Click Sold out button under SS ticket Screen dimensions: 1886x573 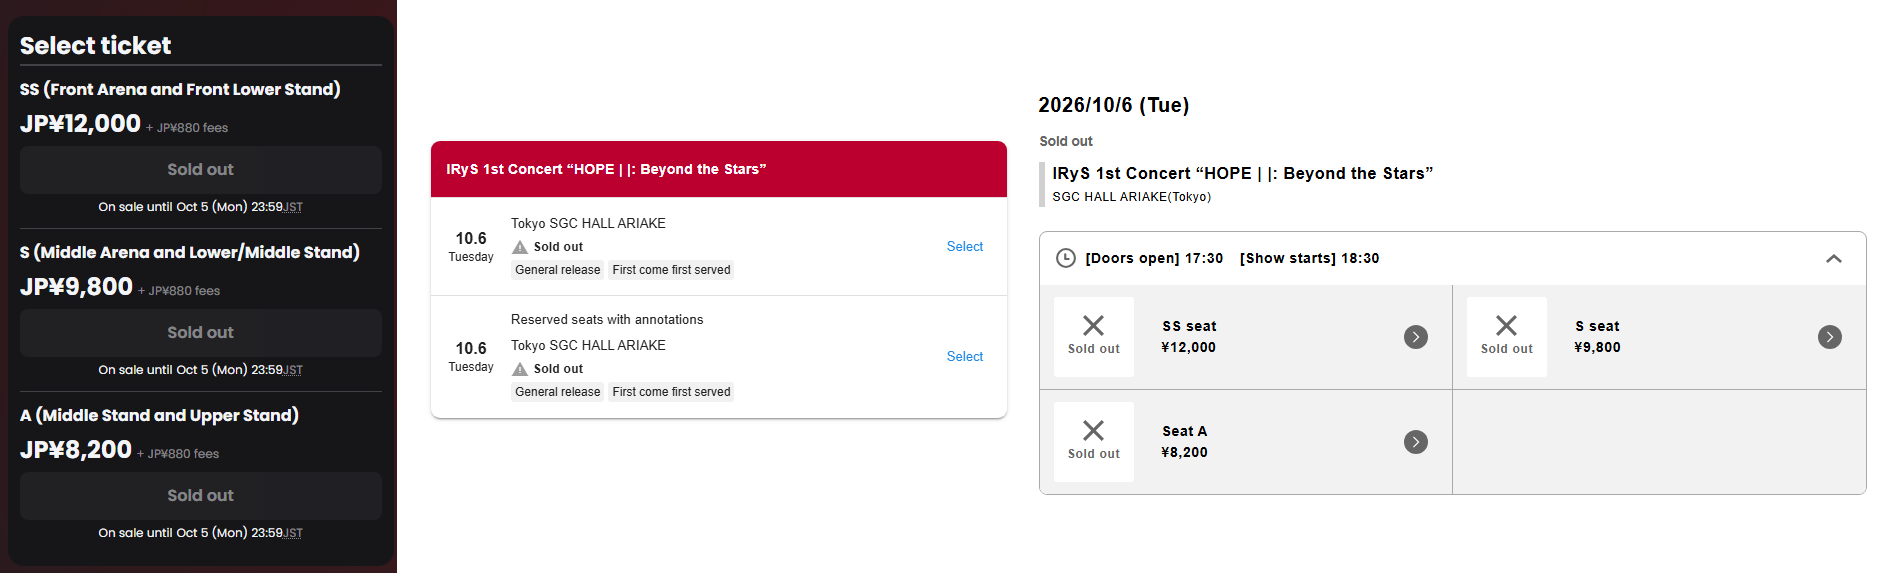click(200, 170)
